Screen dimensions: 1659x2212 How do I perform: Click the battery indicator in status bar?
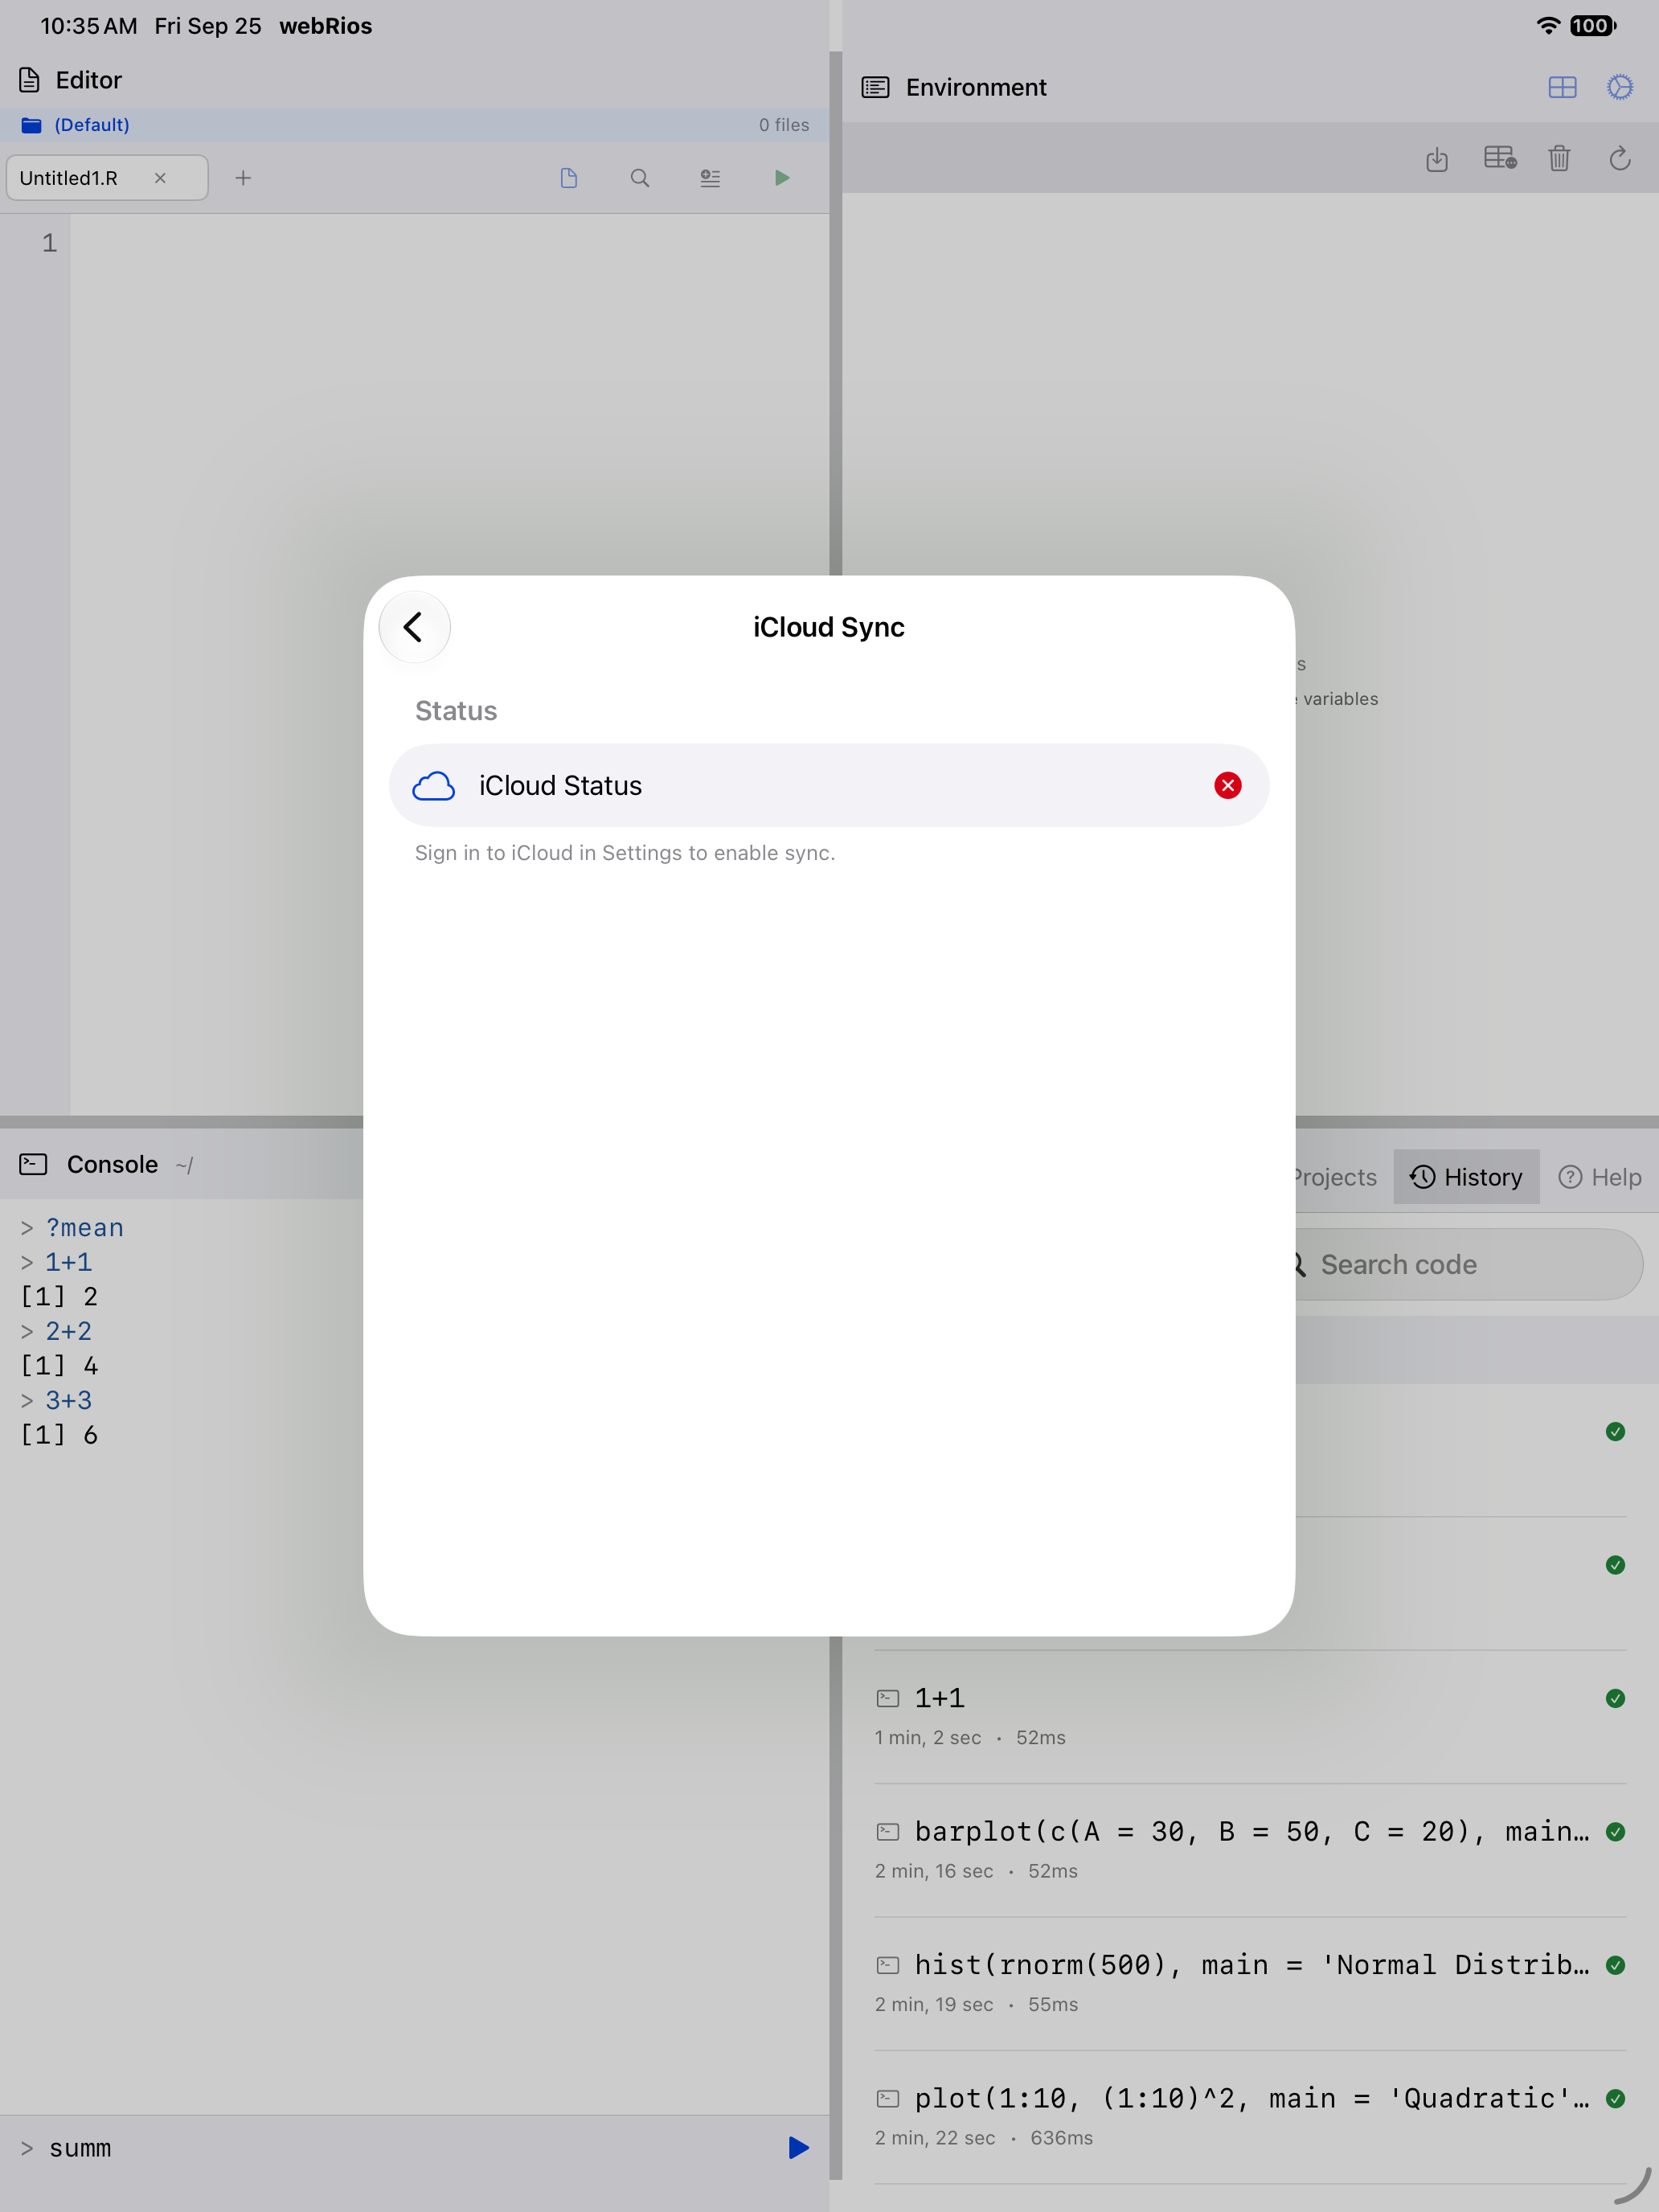tap(1592, 26)
